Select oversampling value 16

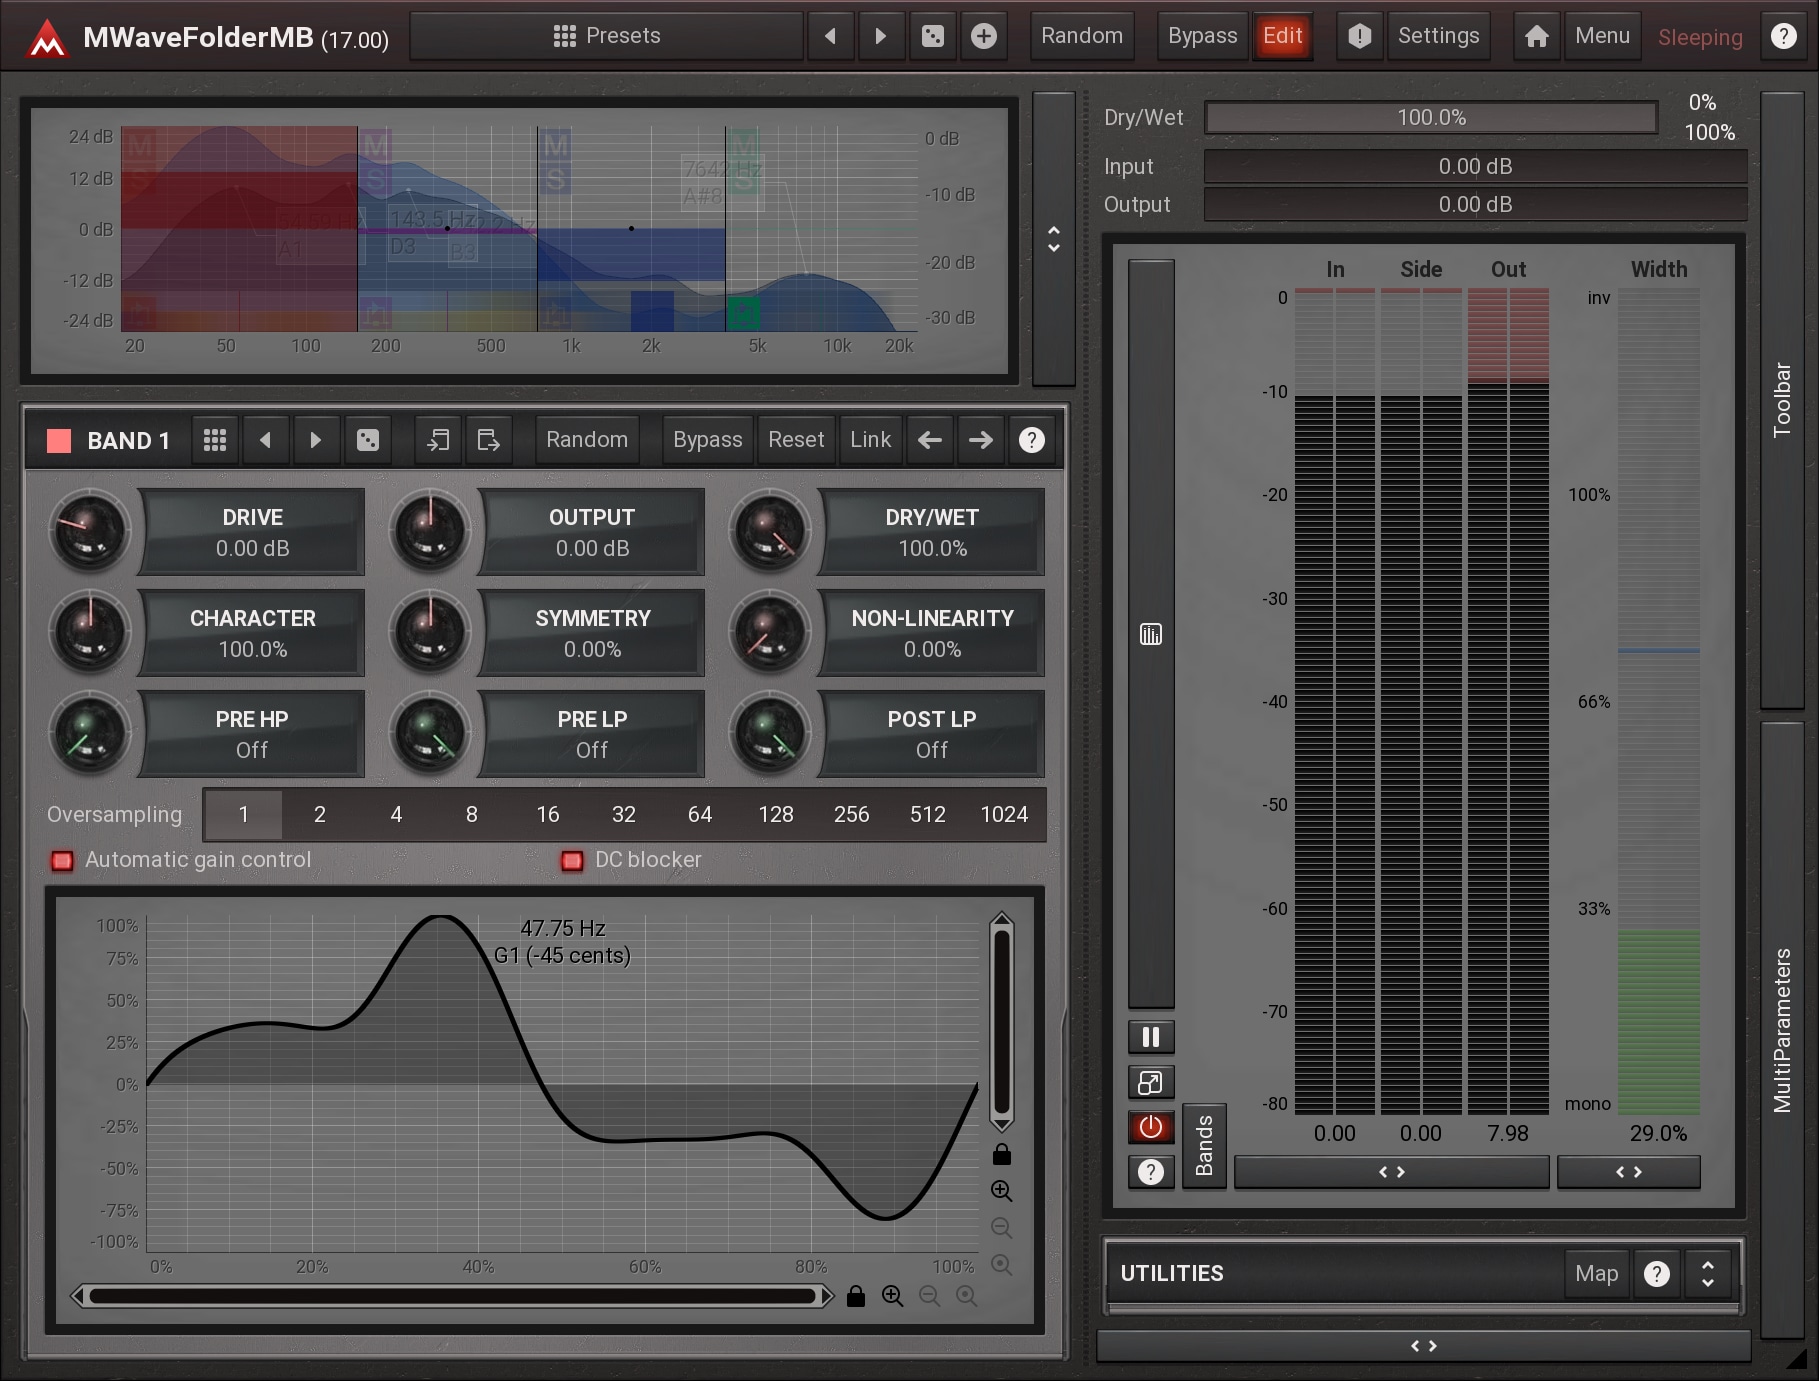point(548,815)
